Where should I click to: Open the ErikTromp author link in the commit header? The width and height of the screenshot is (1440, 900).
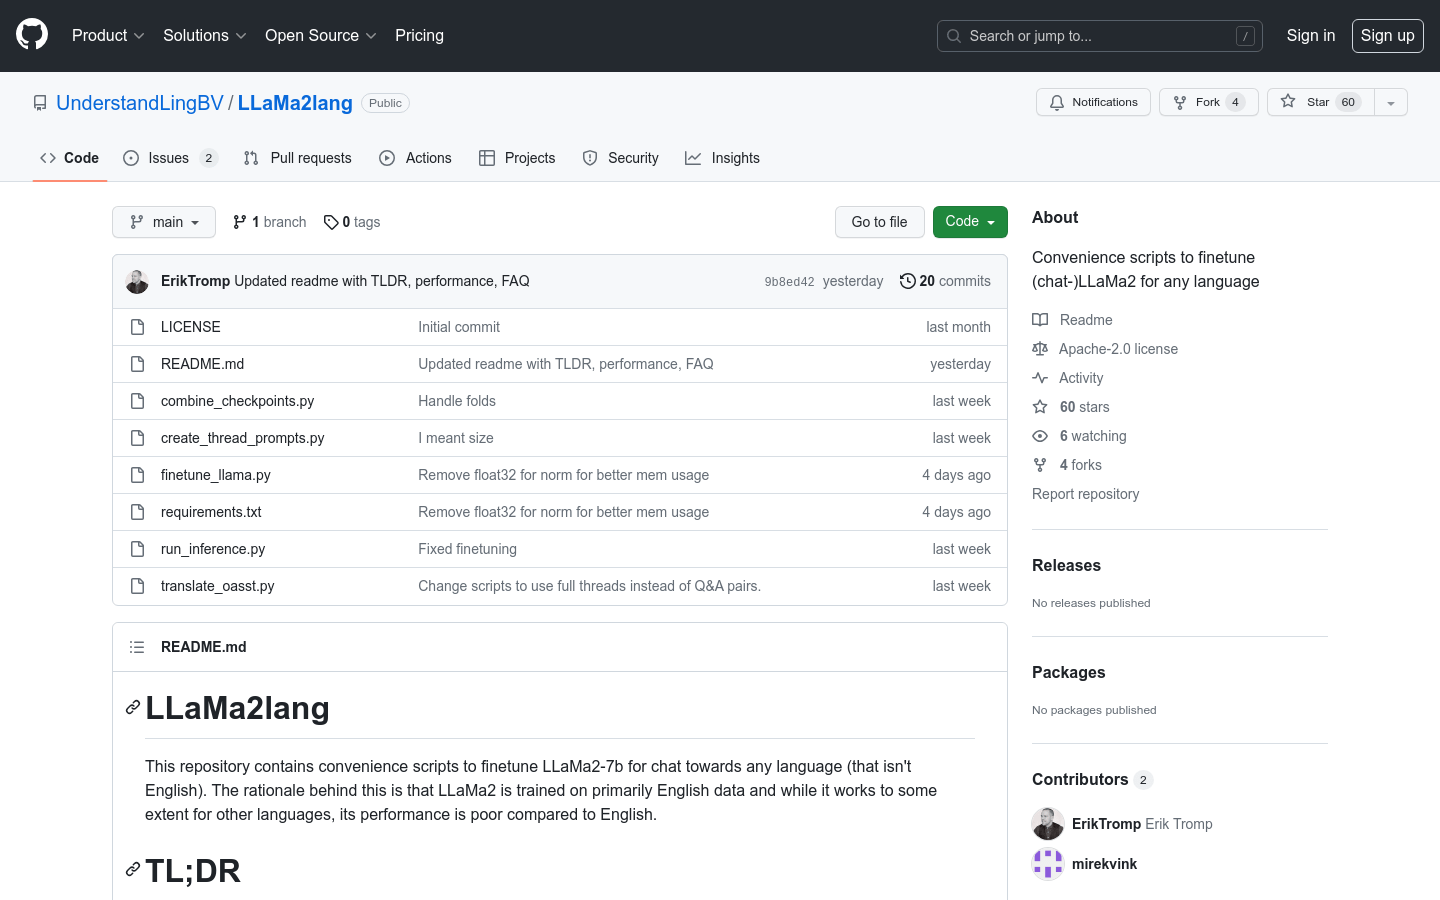click(195, 281)
